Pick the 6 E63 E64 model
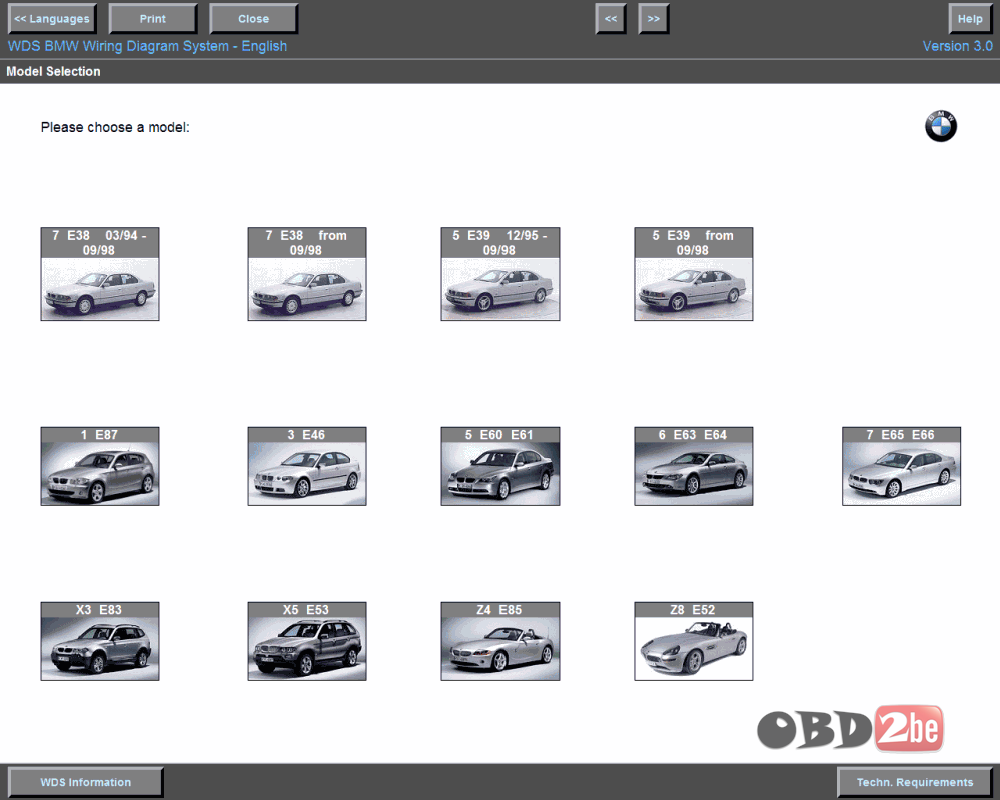 pyautogui.click(x=694, y=466)
